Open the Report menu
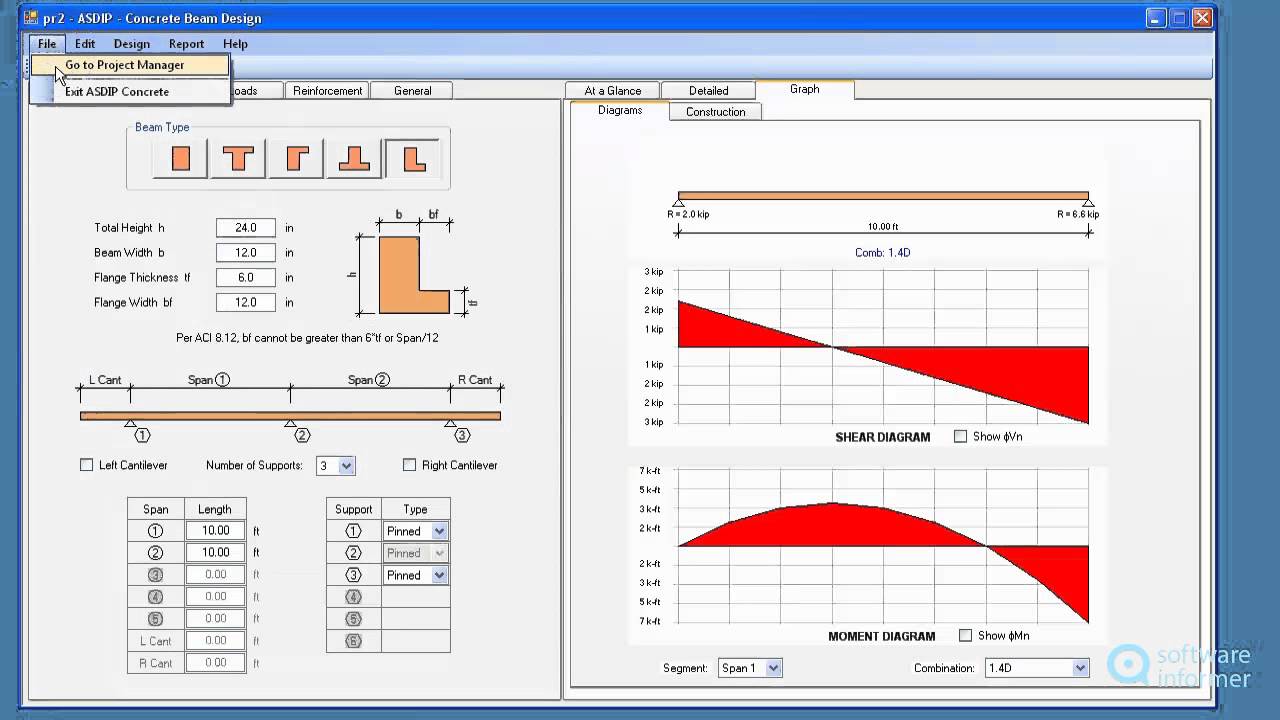 click(x=186, y=44)
